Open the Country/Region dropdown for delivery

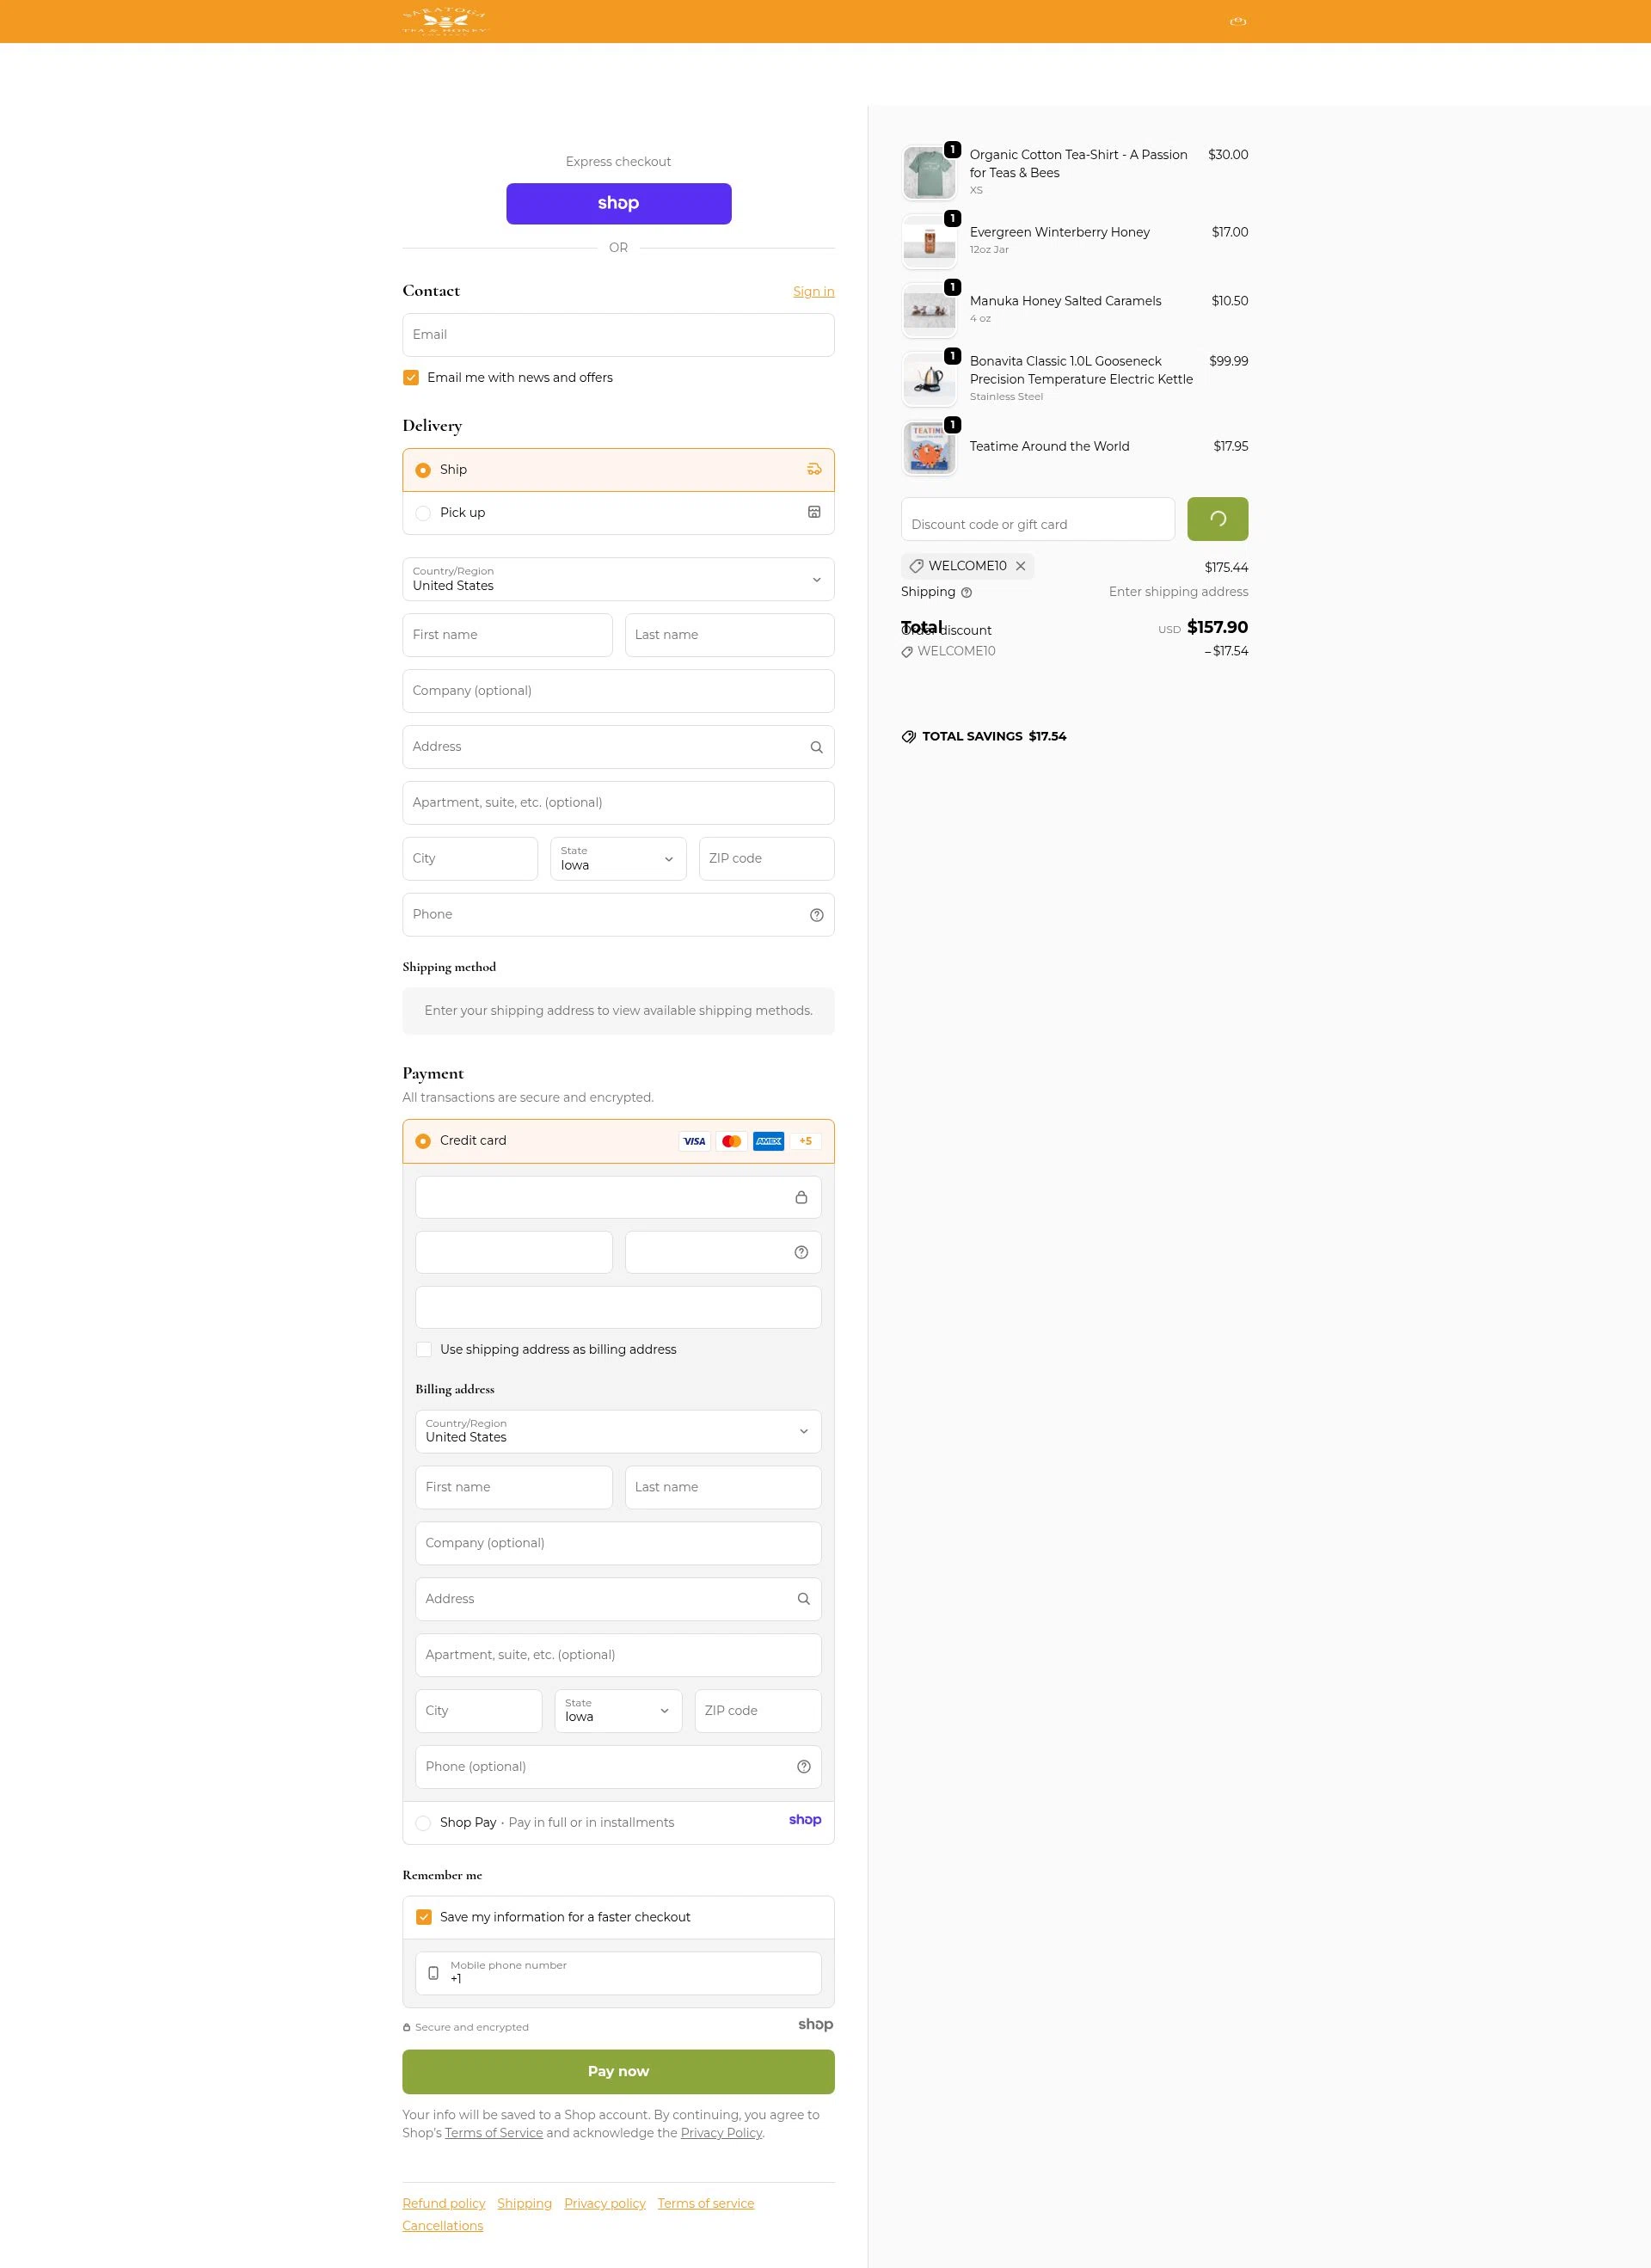tap(617, 579)
